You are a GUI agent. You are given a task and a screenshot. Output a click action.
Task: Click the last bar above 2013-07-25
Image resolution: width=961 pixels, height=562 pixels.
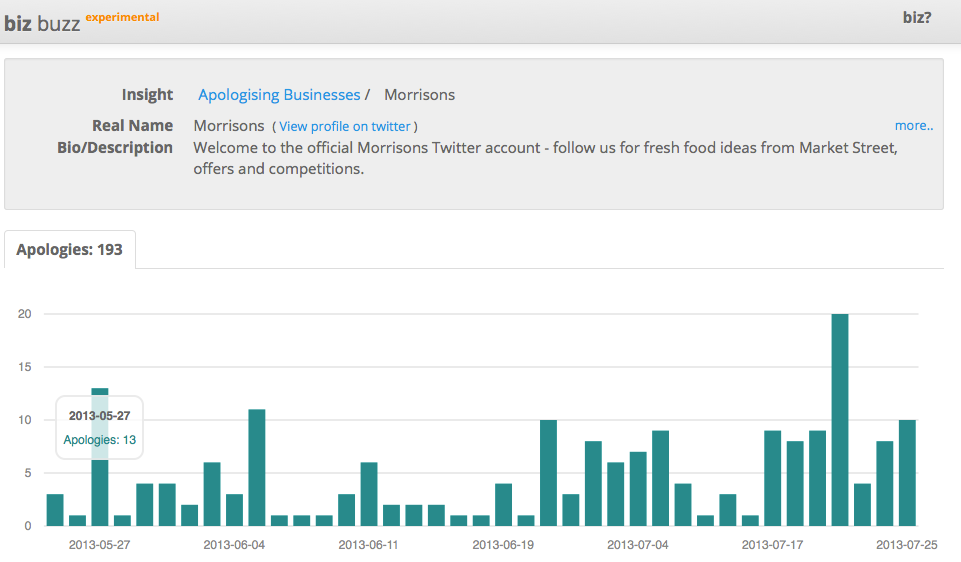[907, 473]
